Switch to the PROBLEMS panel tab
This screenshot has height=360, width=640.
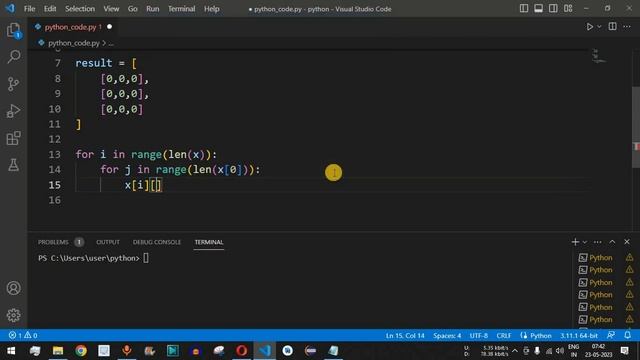click(x=53, y=242)
